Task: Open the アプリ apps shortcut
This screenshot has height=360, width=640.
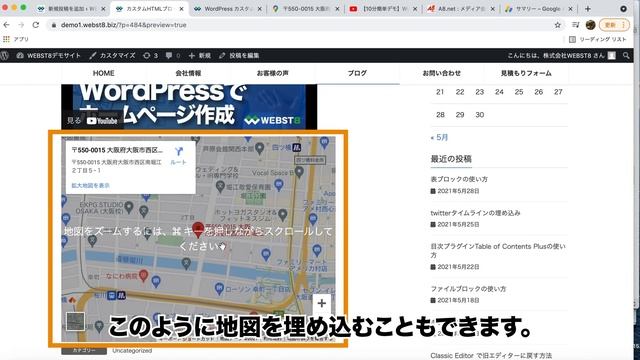Action: point(16,39)
